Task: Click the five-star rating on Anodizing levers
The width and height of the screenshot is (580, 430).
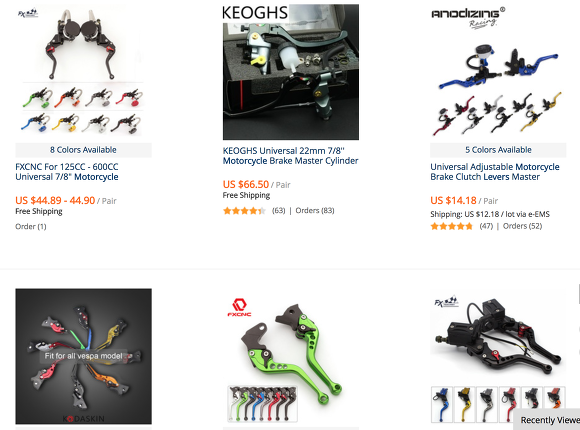Action: (x=452, y=226)
